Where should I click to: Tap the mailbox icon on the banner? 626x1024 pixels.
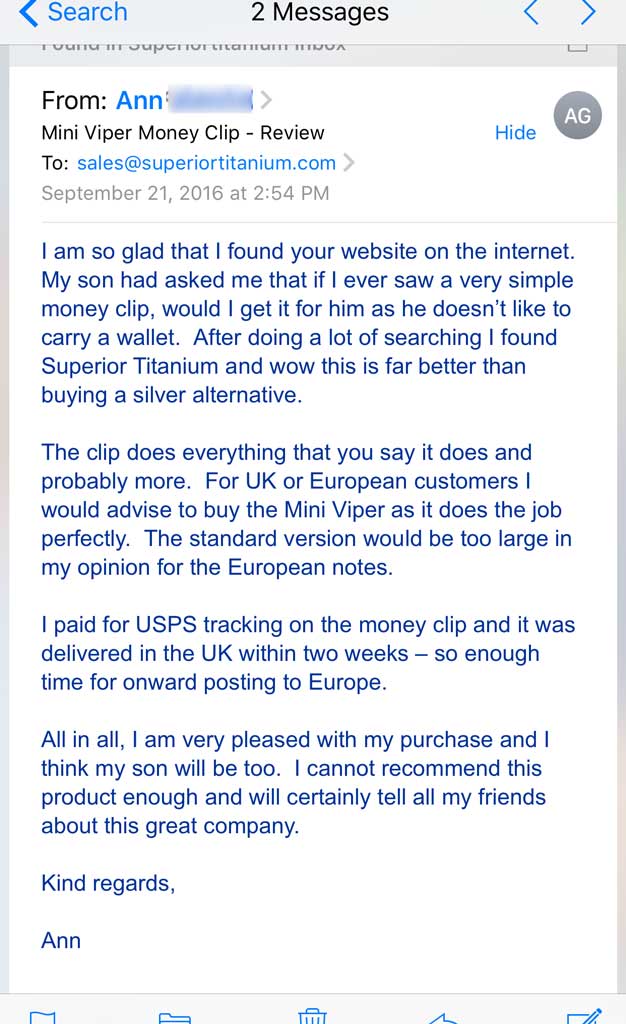click(x=578, y=47)
